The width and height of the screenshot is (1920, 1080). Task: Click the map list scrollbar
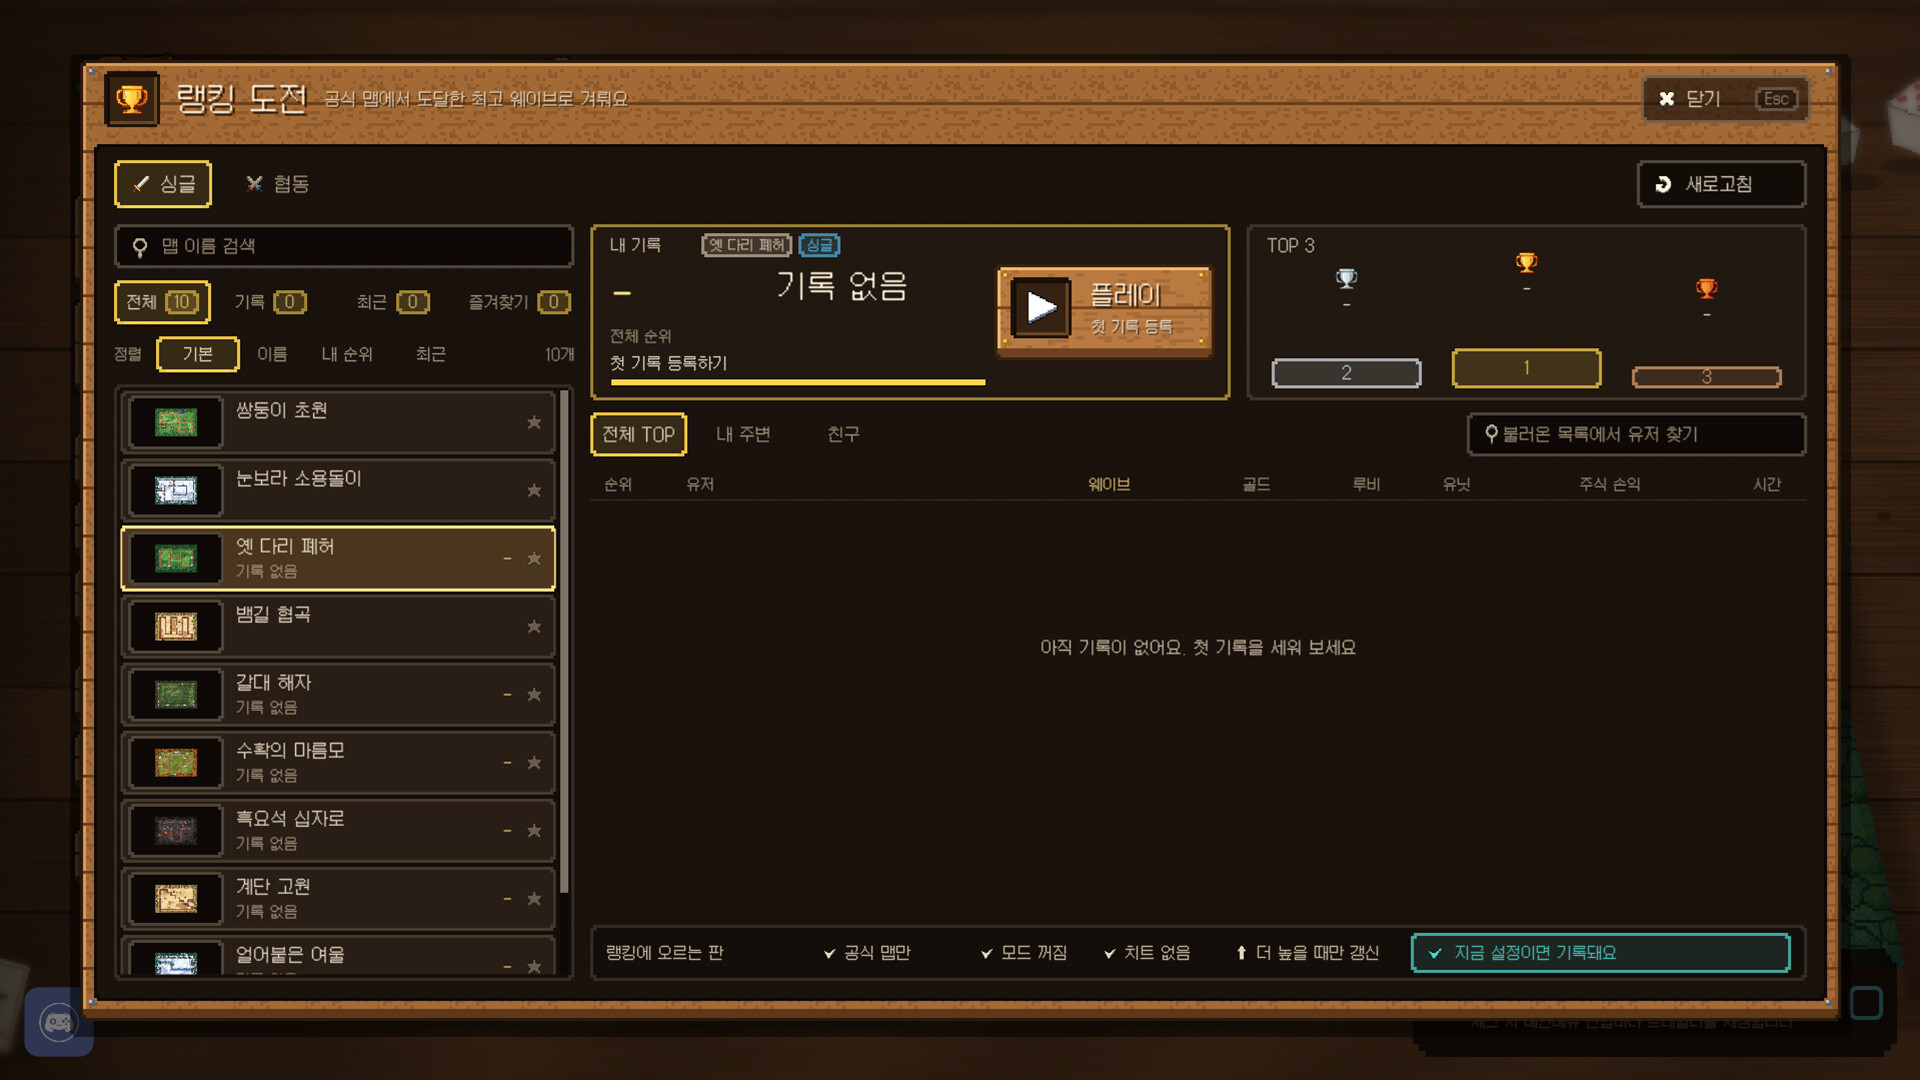[x=564, y=640]
